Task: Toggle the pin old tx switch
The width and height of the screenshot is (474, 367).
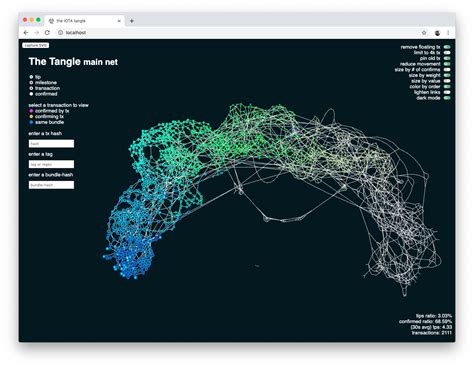Action: point(447,58)
